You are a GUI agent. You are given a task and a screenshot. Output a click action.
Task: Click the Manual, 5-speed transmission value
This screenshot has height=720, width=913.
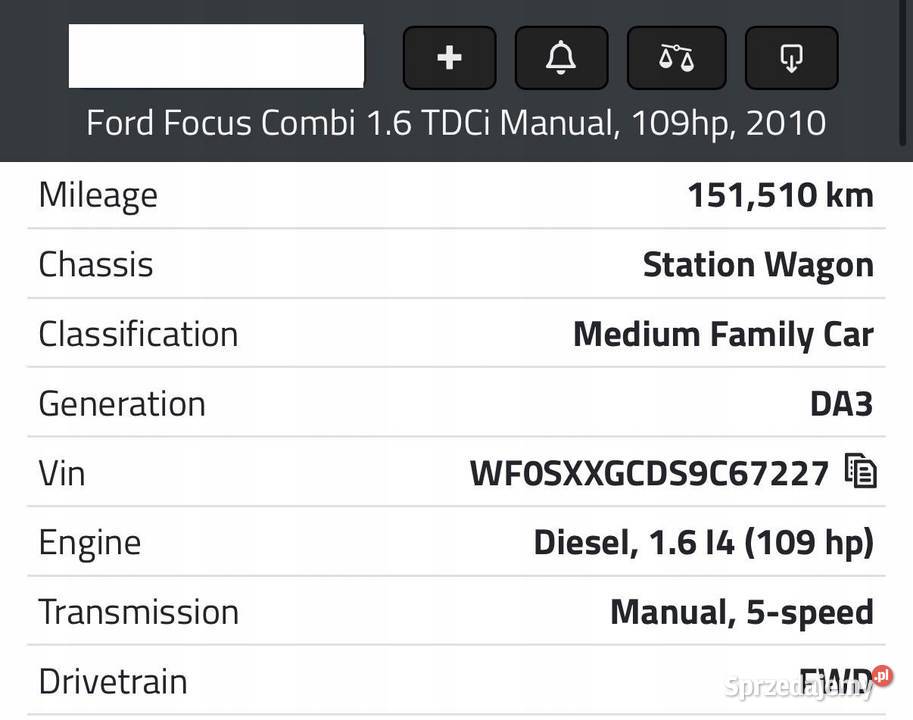(x=742, y=612)
